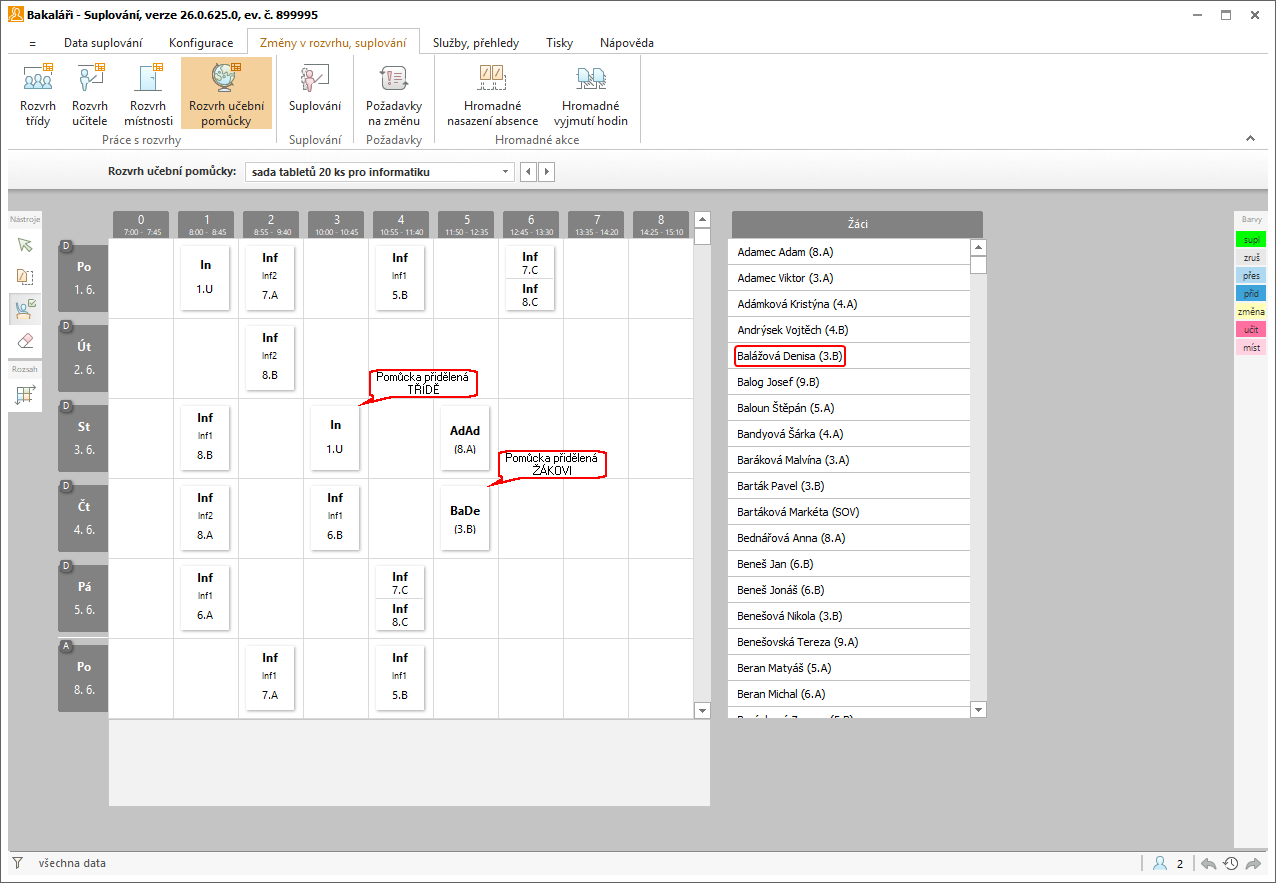The image size is (1276, 883).
Task: Select Thursday's Inf2 8.A lesson card
Action: [205, 518]
